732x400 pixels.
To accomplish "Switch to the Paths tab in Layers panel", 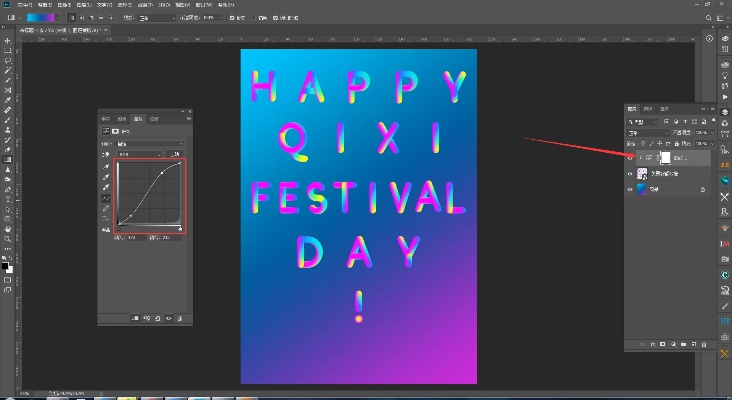I will tap(664, 109).
